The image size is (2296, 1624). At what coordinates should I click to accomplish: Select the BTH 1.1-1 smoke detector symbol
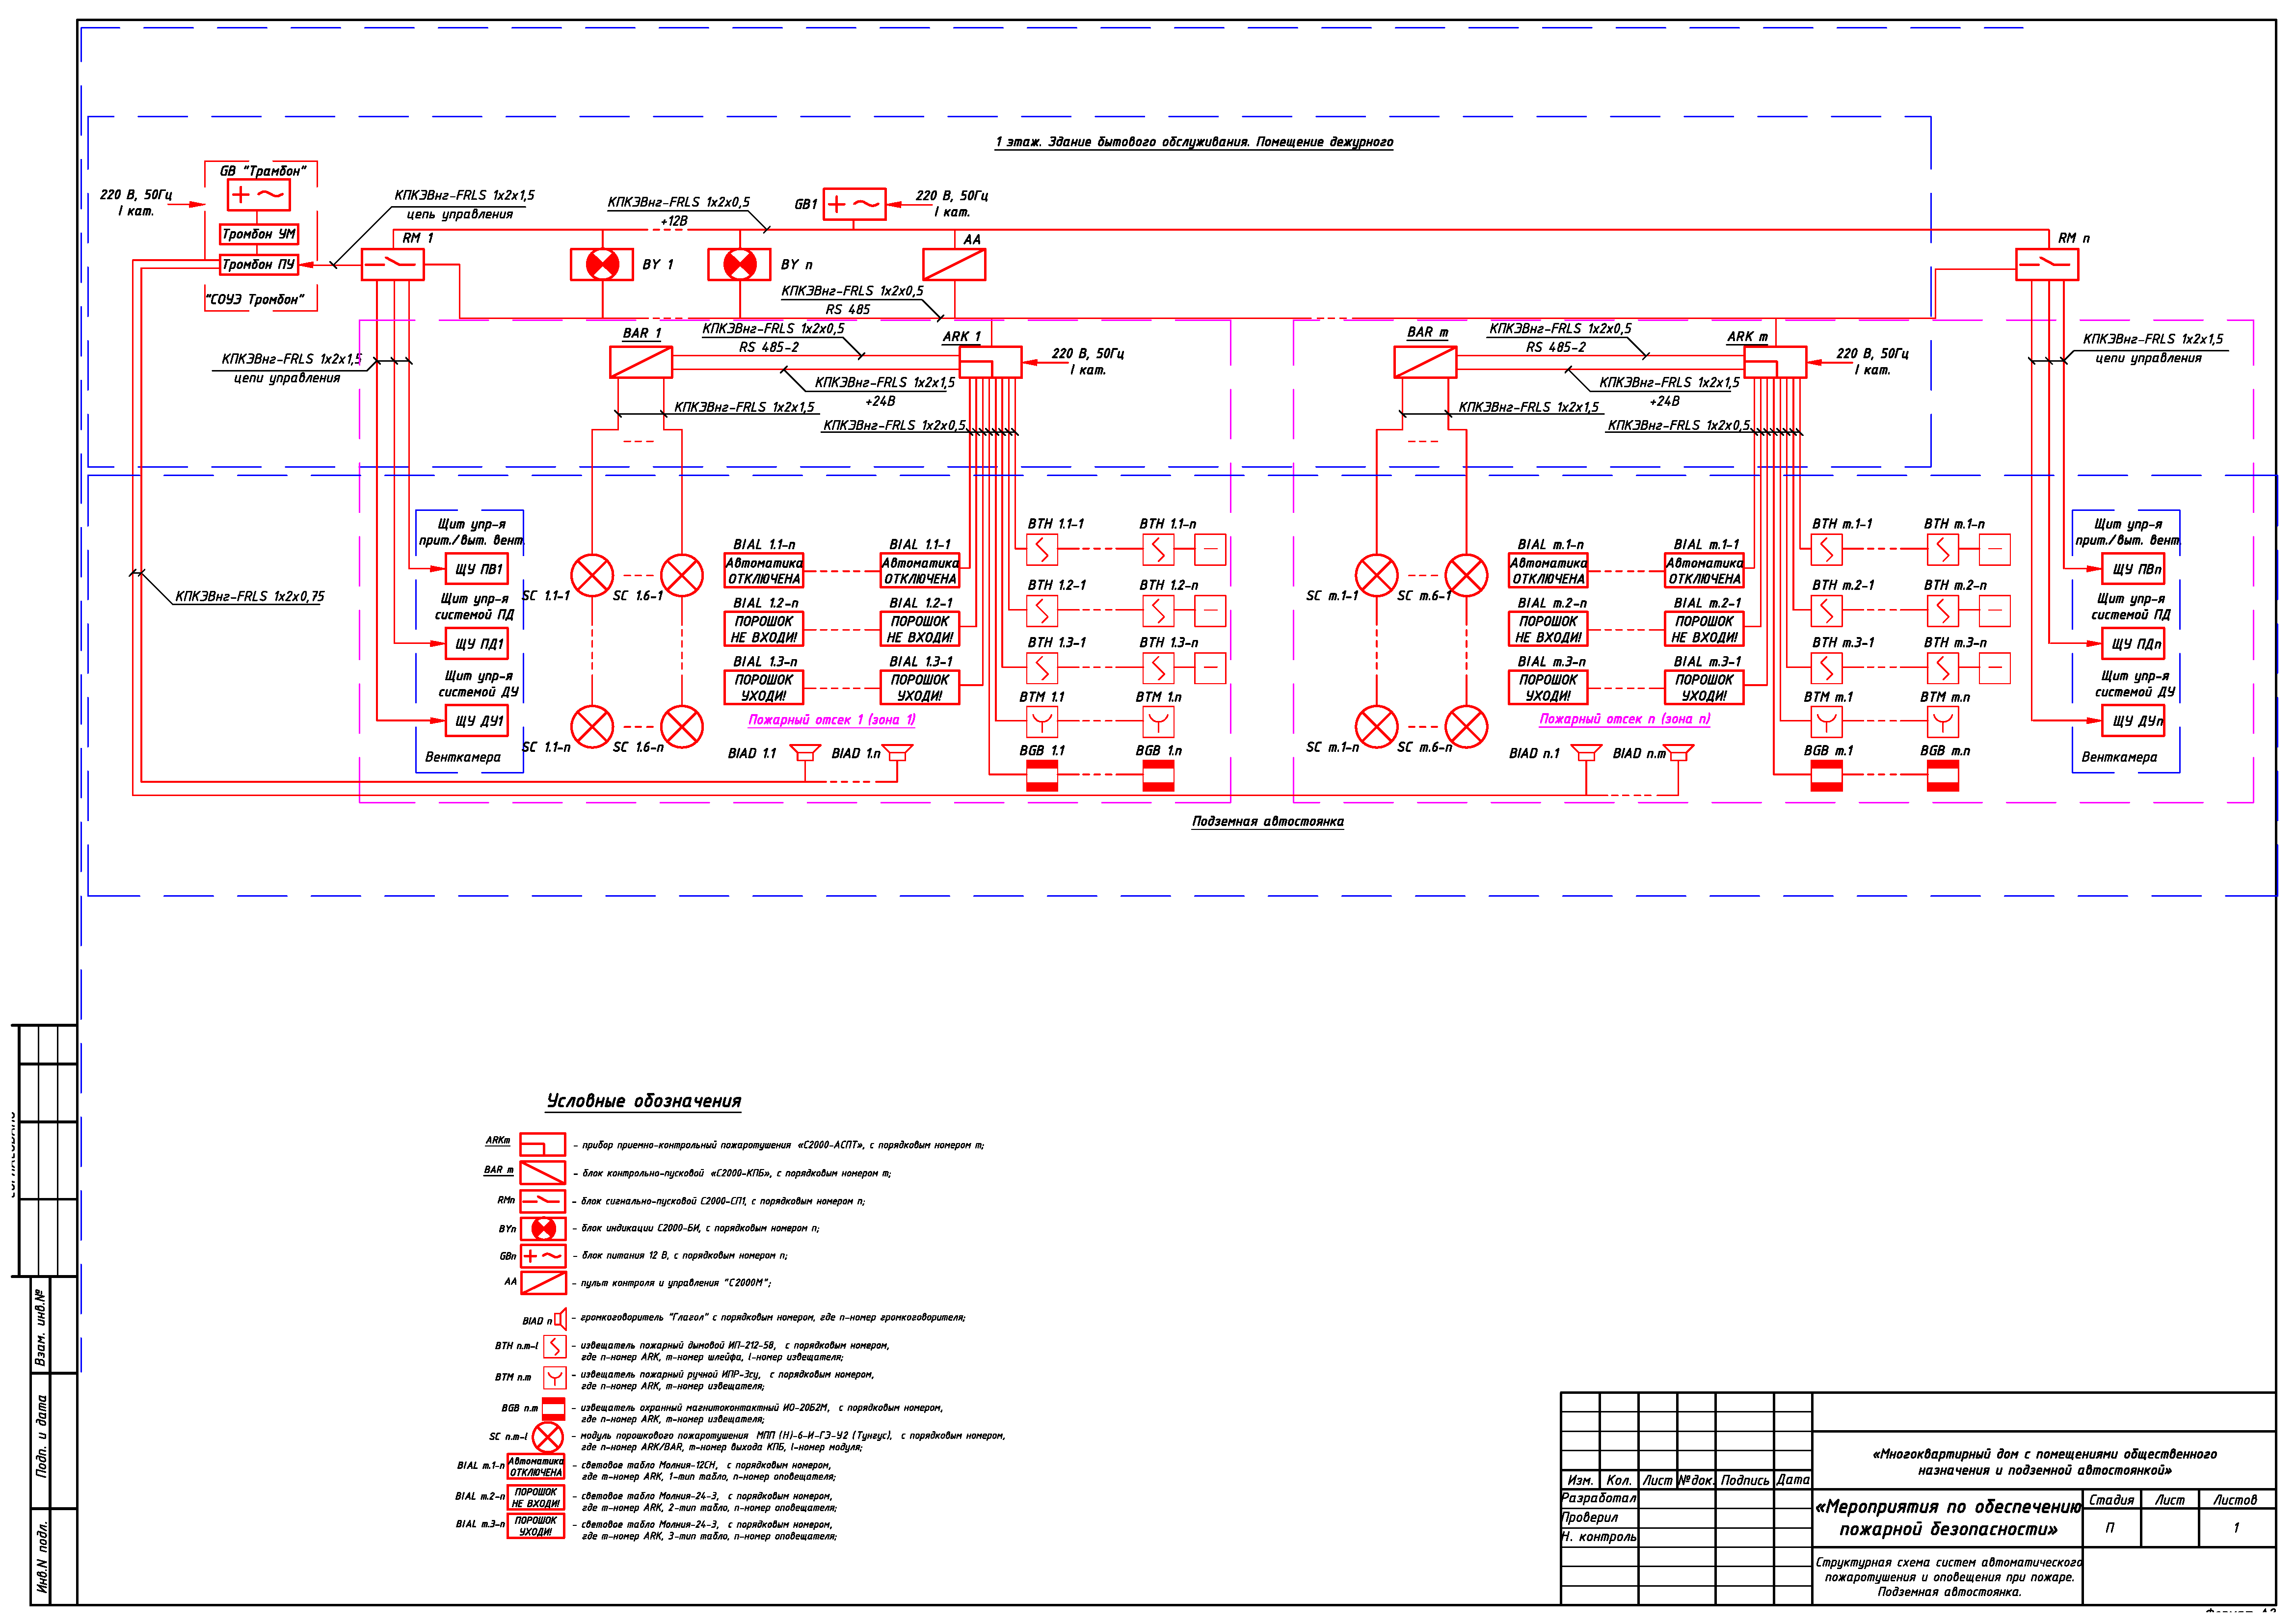[x=1042, y=549]
